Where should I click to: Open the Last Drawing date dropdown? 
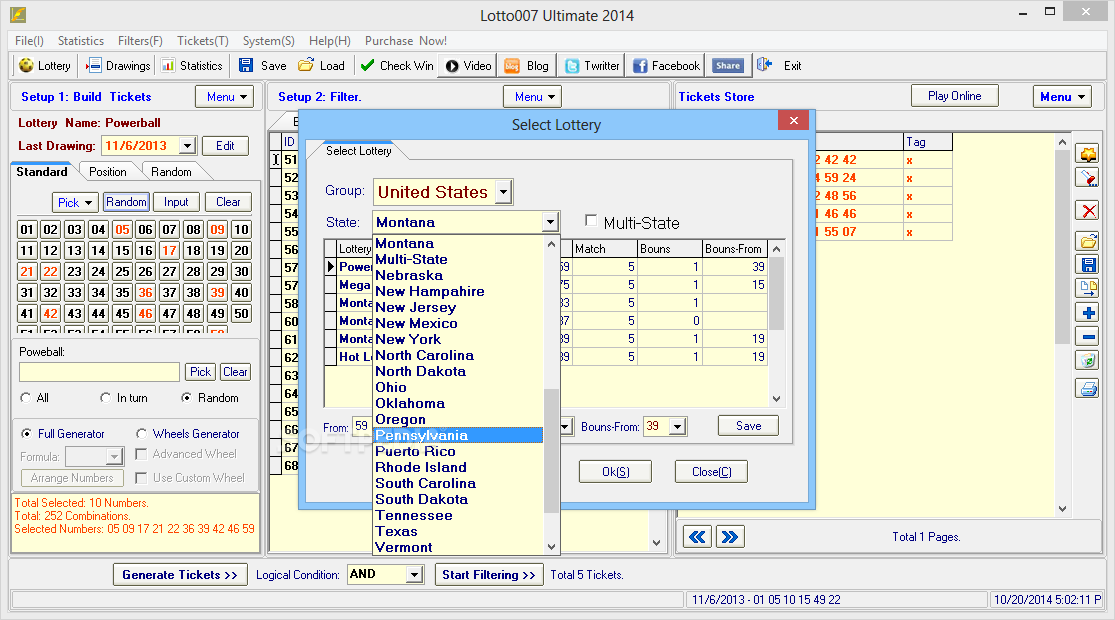(x=187, y=146)
